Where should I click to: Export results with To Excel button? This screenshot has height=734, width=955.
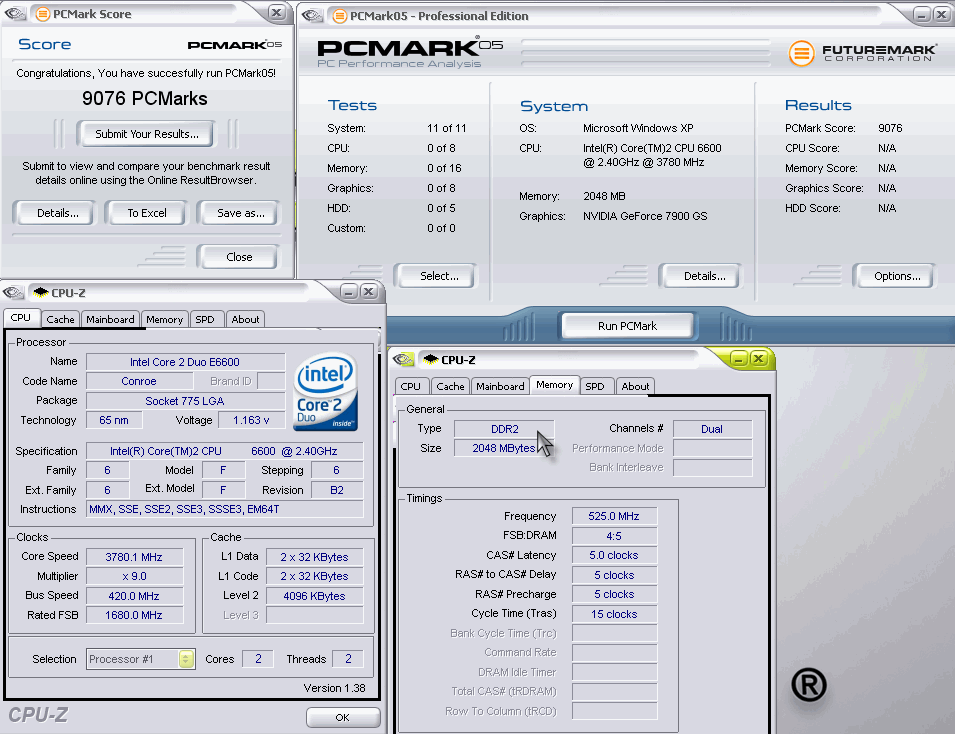point(146,213)
